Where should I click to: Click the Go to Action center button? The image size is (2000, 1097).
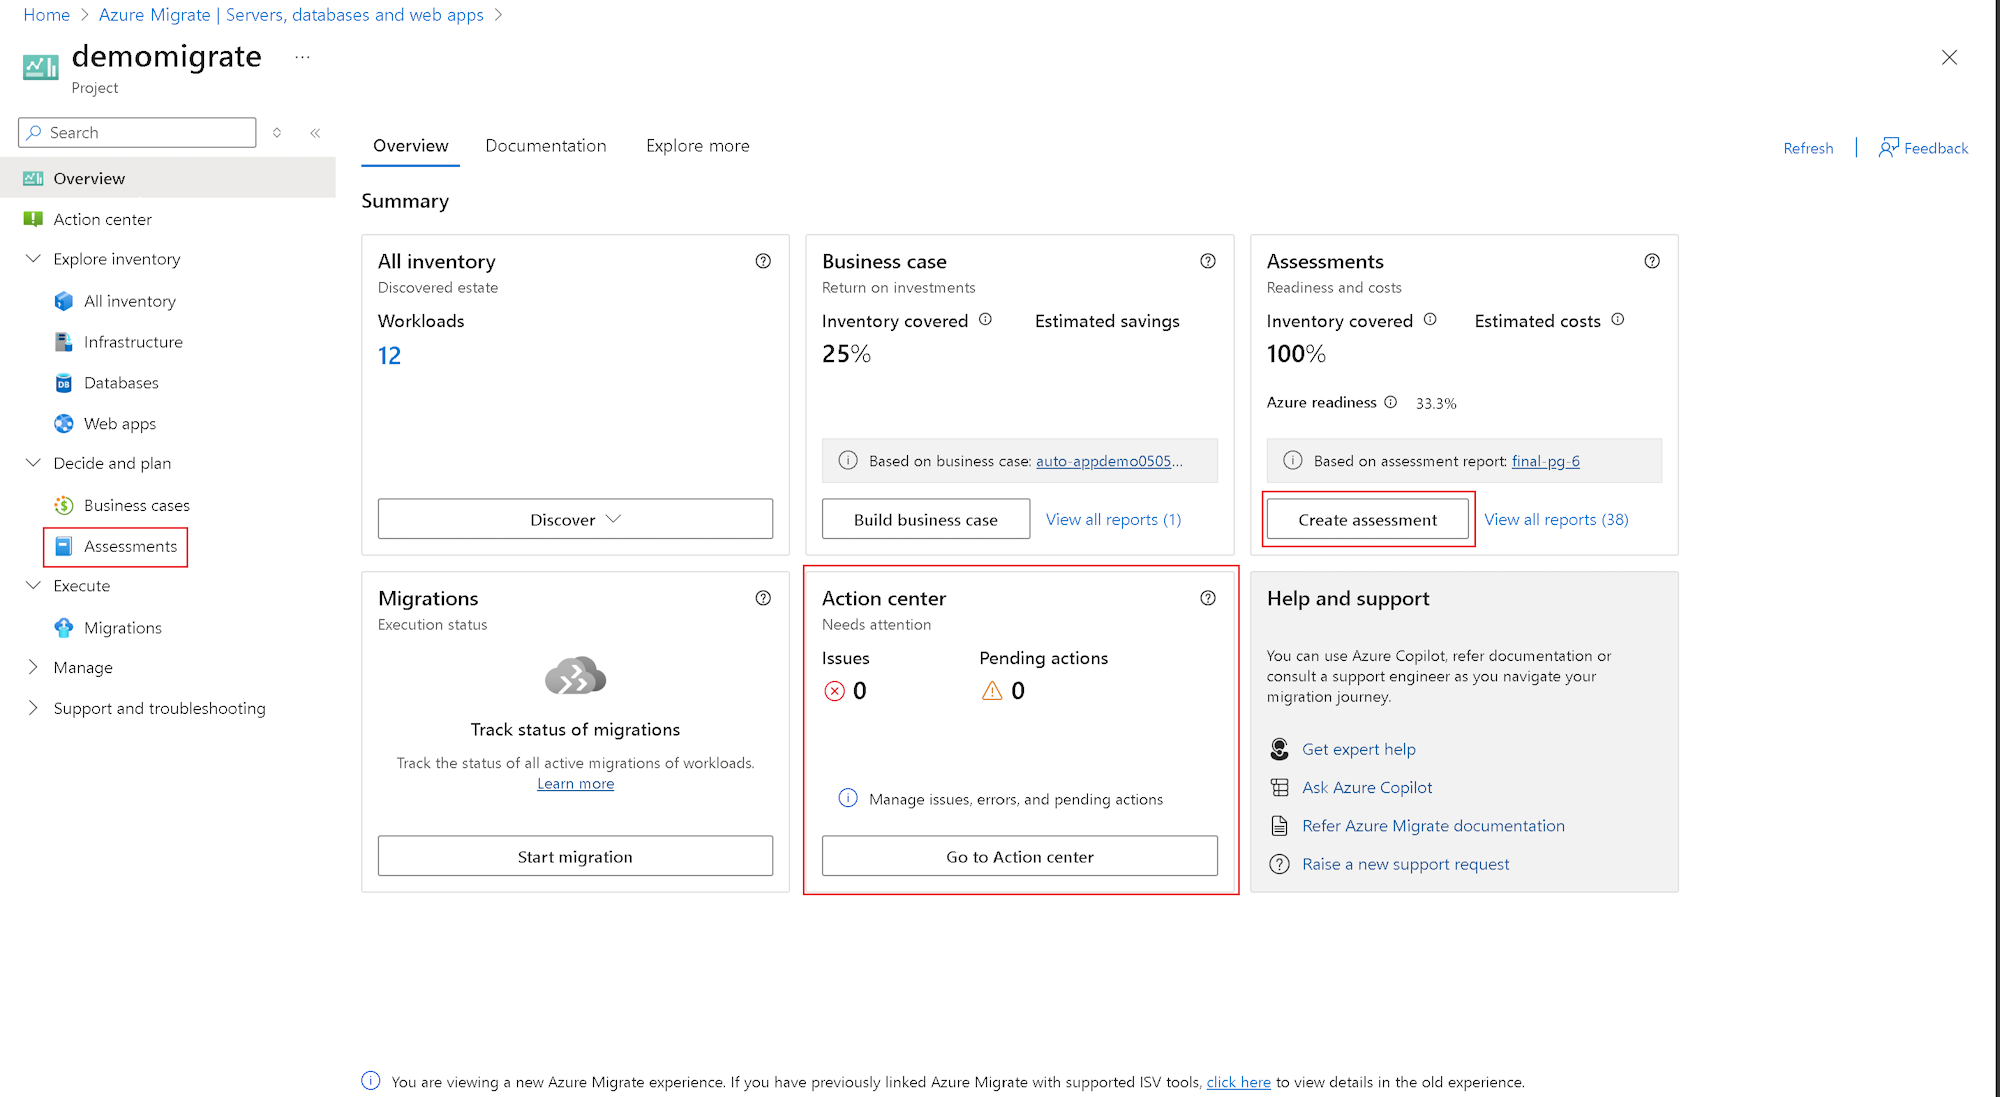point(1019,856)
